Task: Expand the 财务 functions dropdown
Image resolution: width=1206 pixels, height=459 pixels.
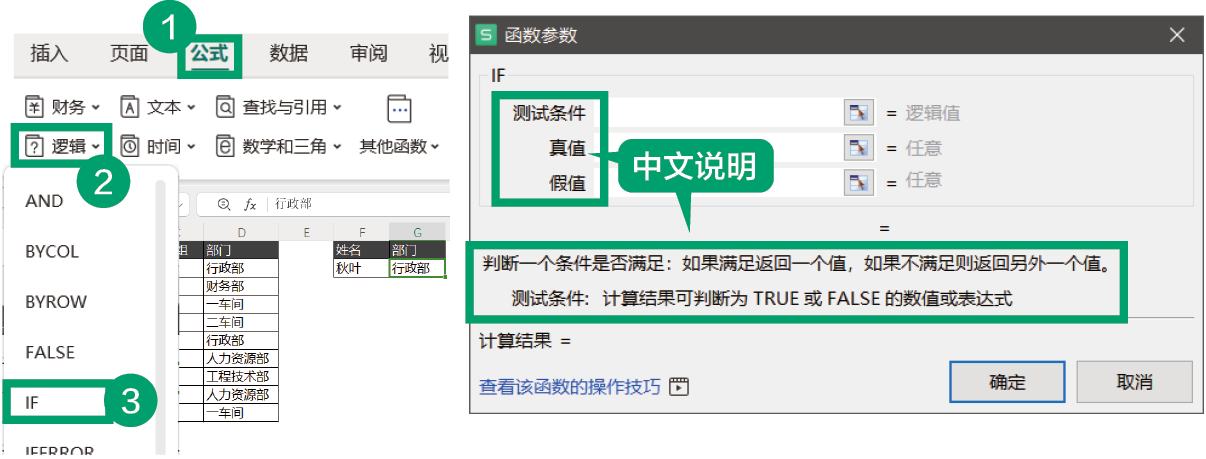Action: (63, 107)
